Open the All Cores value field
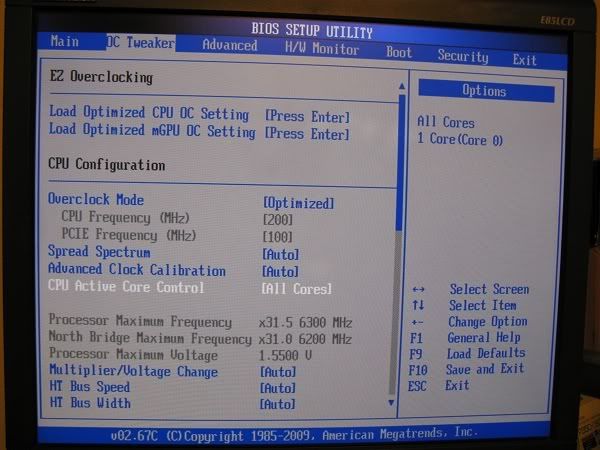This screenshot has width=600, height=450. pos(297,289)
